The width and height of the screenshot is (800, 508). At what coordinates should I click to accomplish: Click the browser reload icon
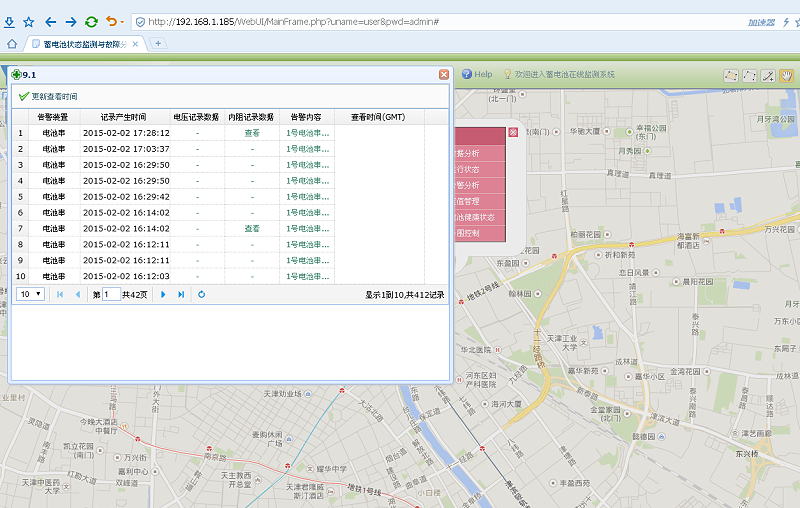coord(91,21)
